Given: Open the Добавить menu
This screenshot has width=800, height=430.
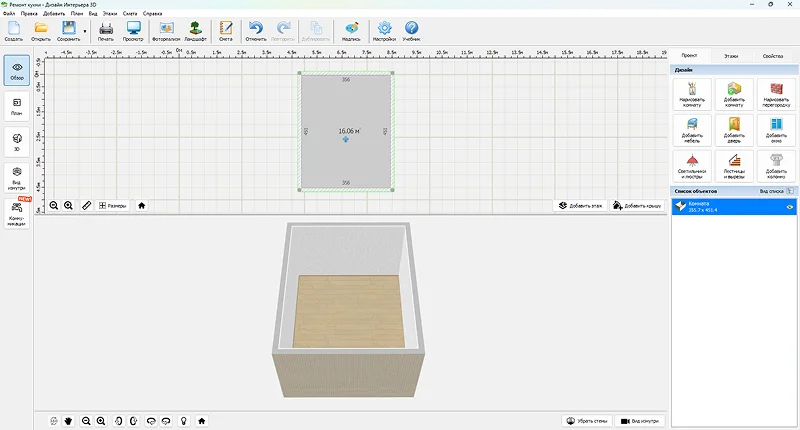Looking at the screenshot, I should pyautogui.click(x=54, y=14).
